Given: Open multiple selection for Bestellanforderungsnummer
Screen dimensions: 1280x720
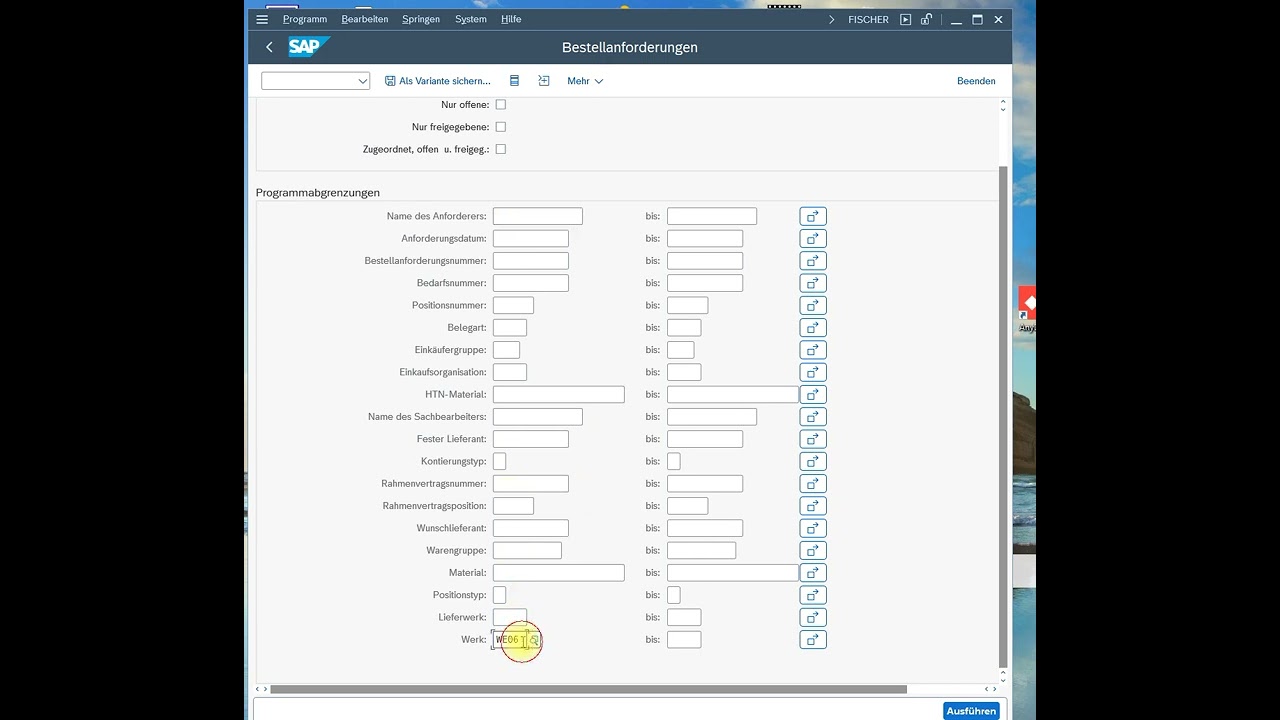Looking at the screenshot, I should (x=813, y=261).
